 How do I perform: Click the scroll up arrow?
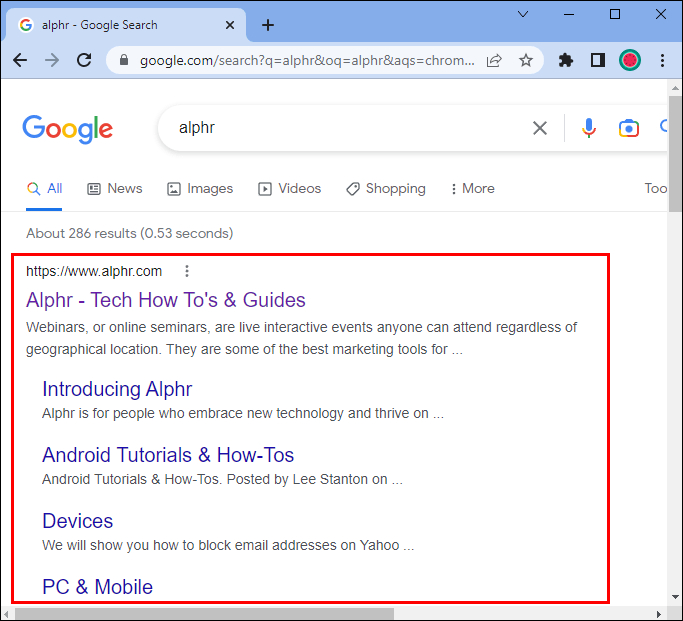[675, 88]
